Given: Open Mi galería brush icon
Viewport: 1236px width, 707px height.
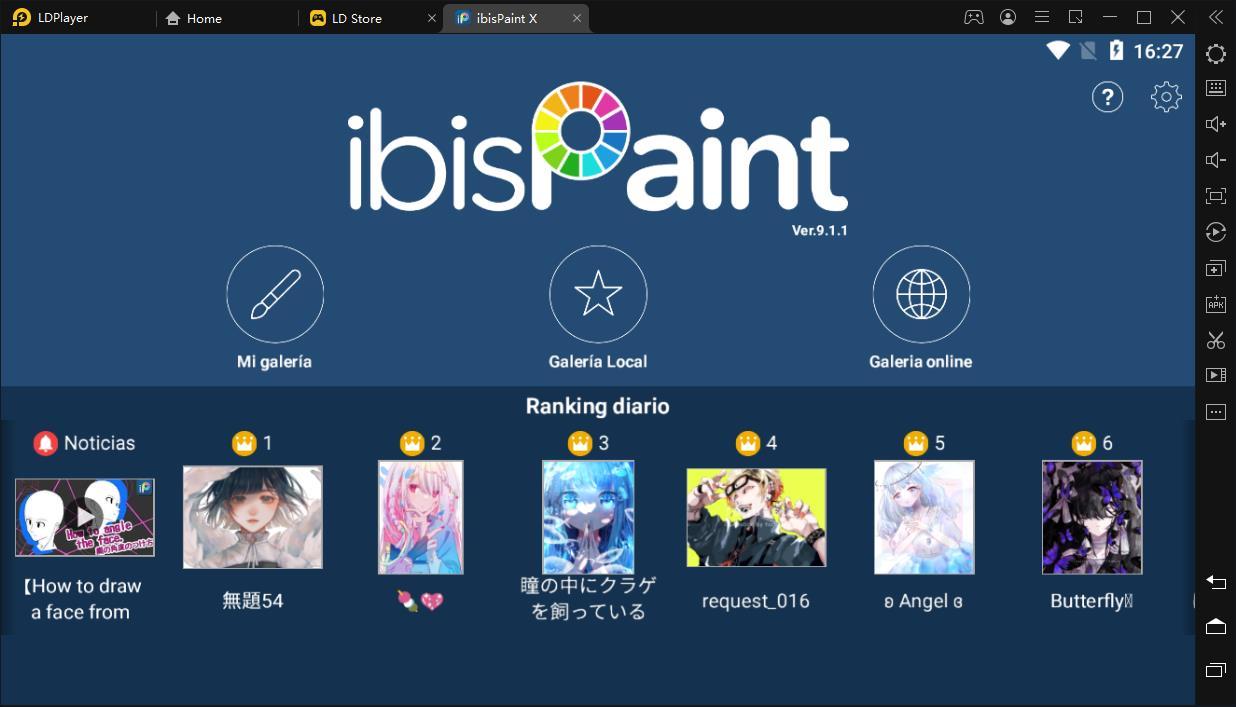Looking at the screenshot, I should [275, 294].
